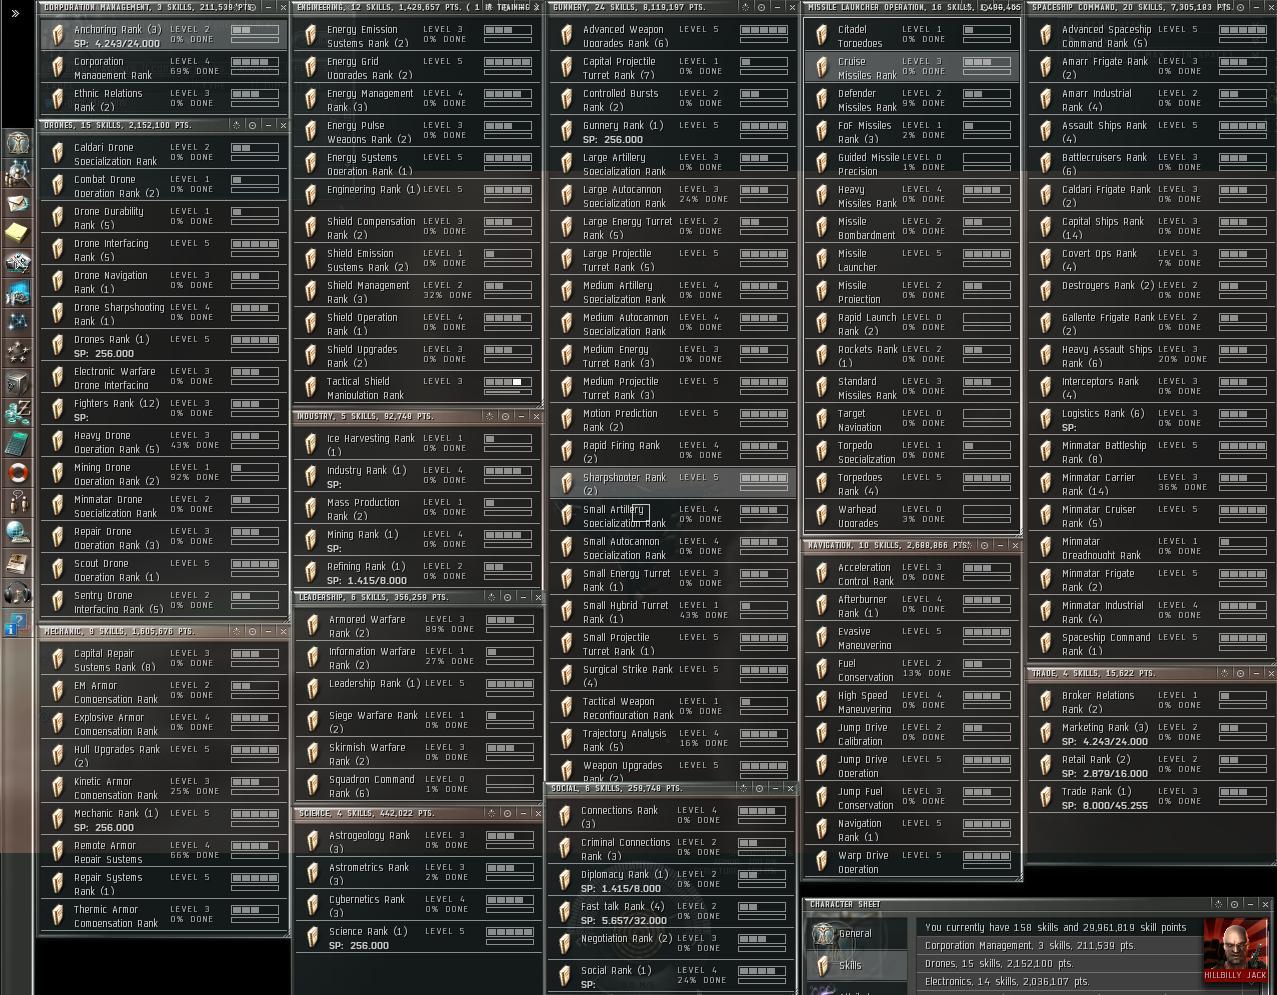Image resolution: width=1277 pixels, height=995 pixels.
Task: Select the Heavy Assault Ships skill row
Action: click(1150, 356)
